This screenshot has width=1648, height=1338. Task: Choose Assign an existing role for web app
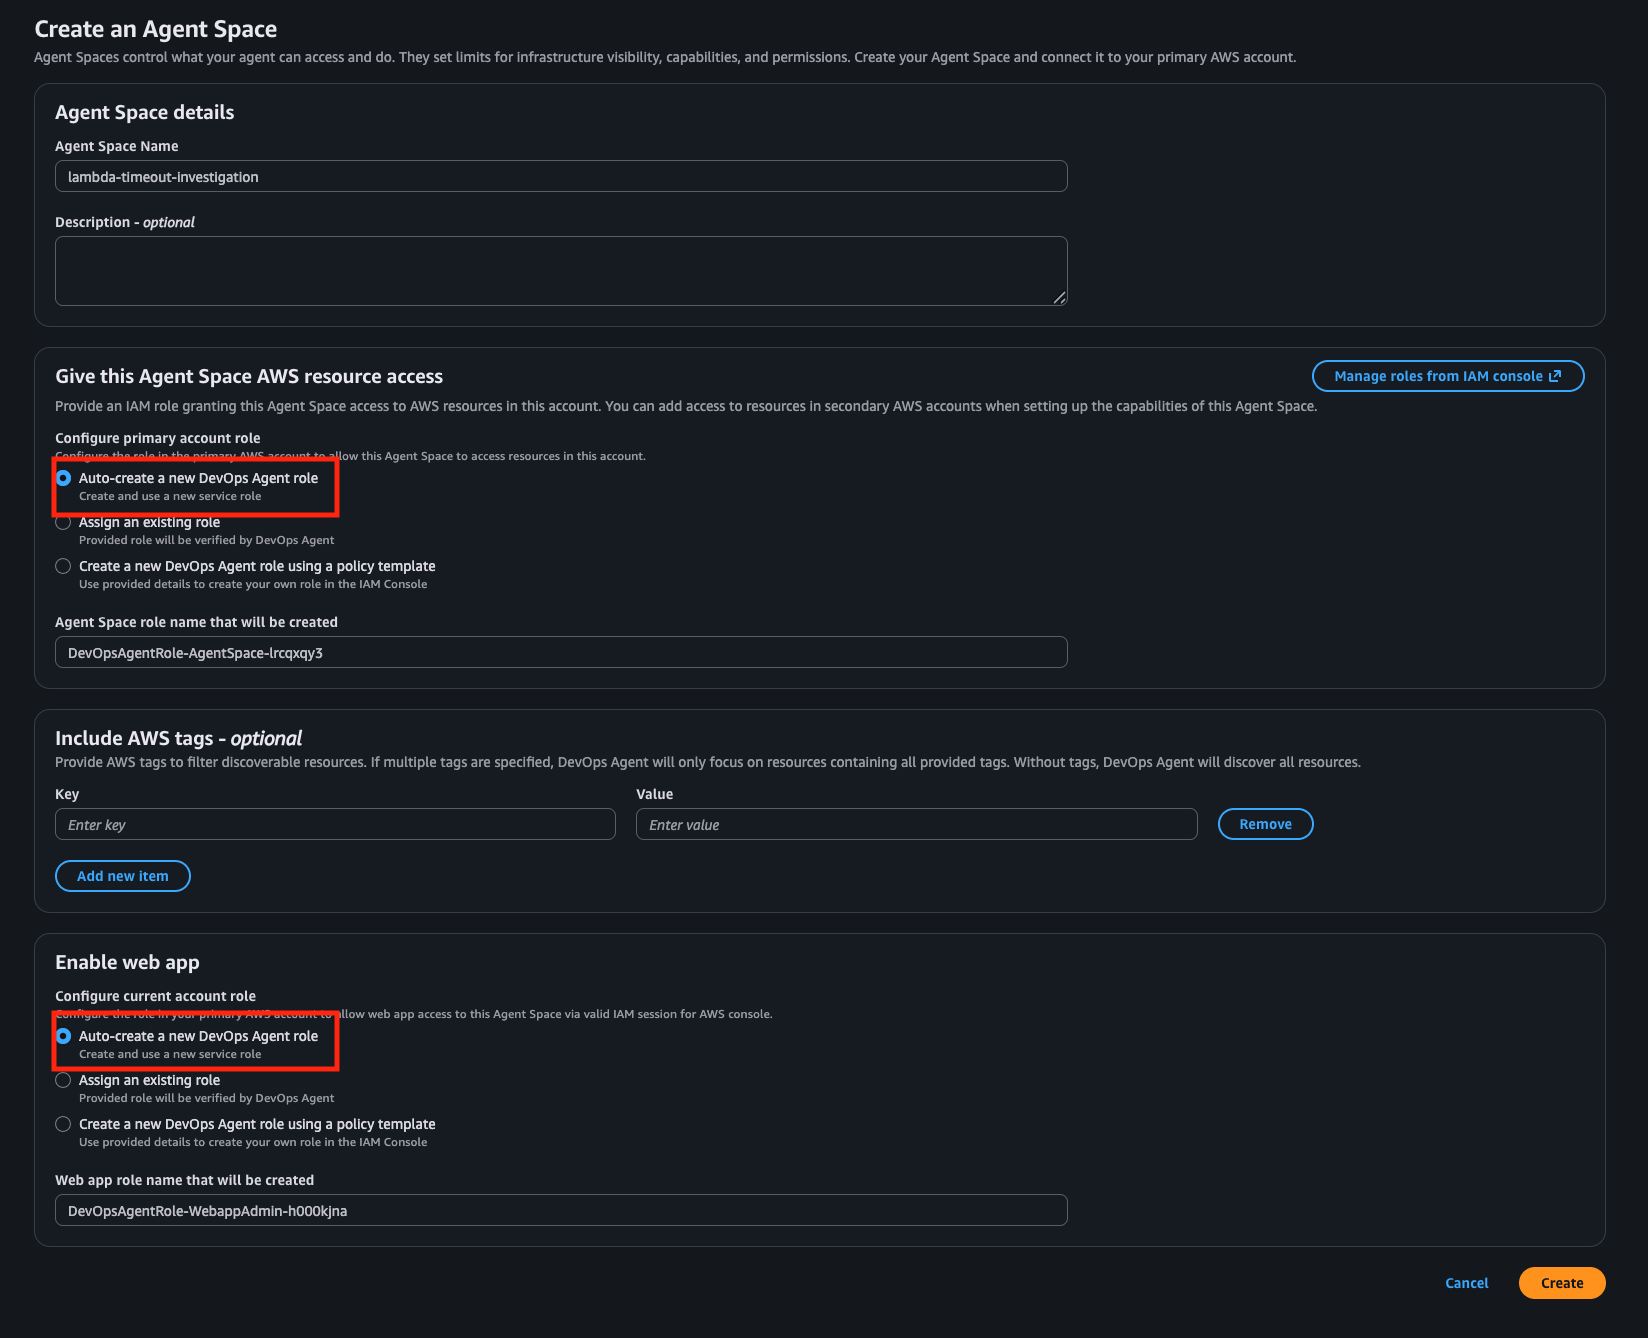[x=64, y=1080]
